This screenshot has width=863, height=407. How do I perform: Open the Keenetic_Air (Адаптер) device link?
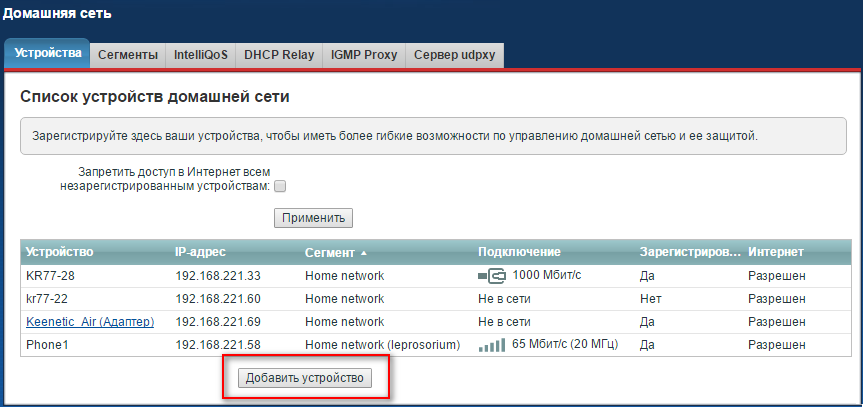click(x=90, y=321)
